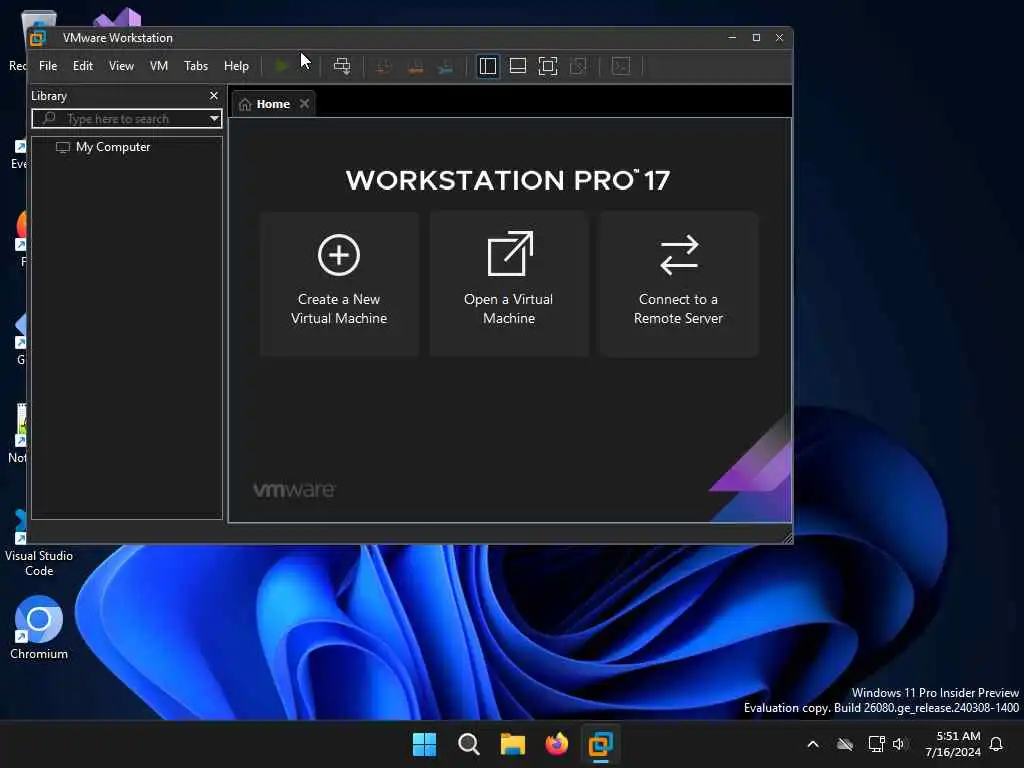Click the console view toolbar icon
Screen dimensions: 1024x768
pos(621,66)
